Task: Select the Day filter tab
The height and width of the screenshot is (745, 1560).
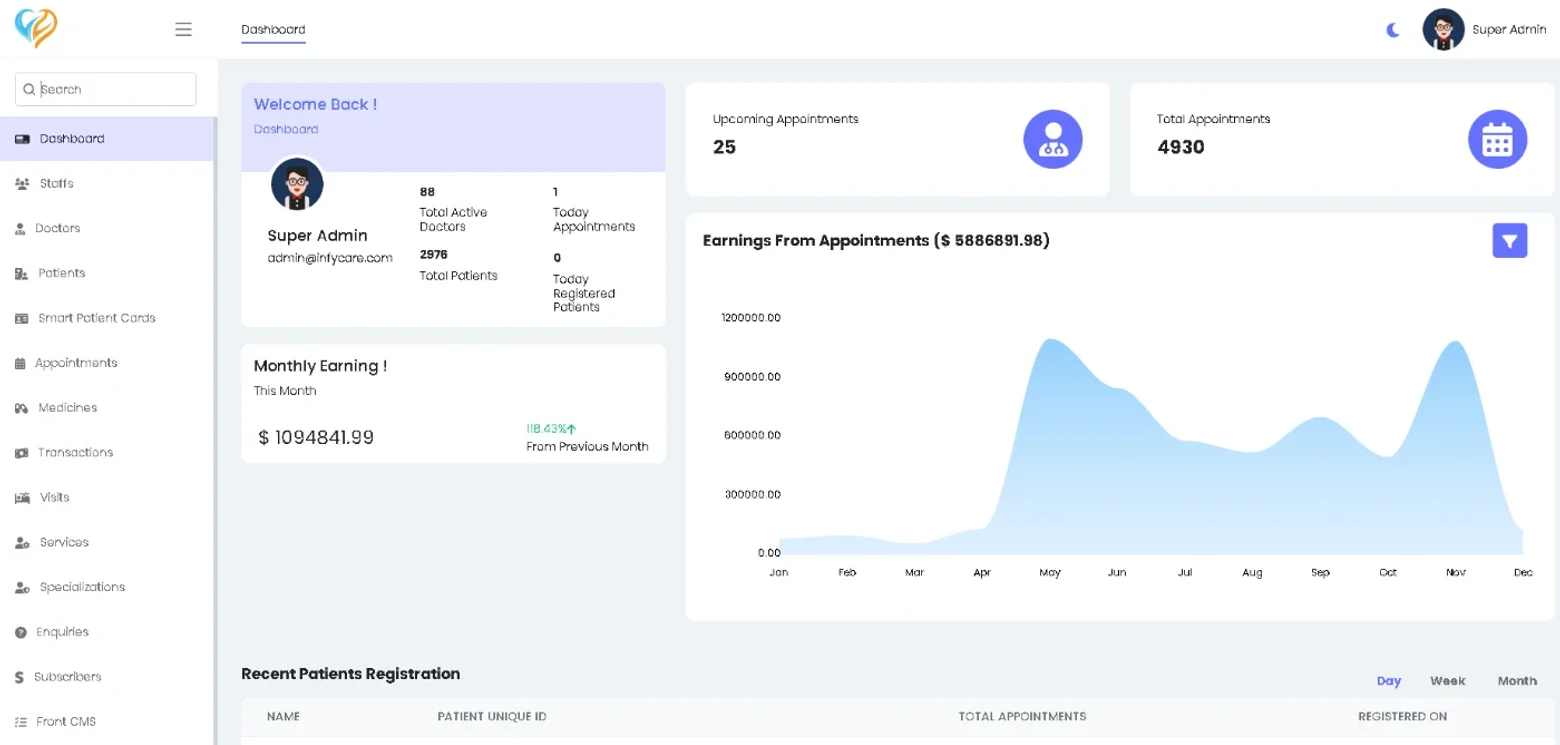Action: (x=1389, y=681)
